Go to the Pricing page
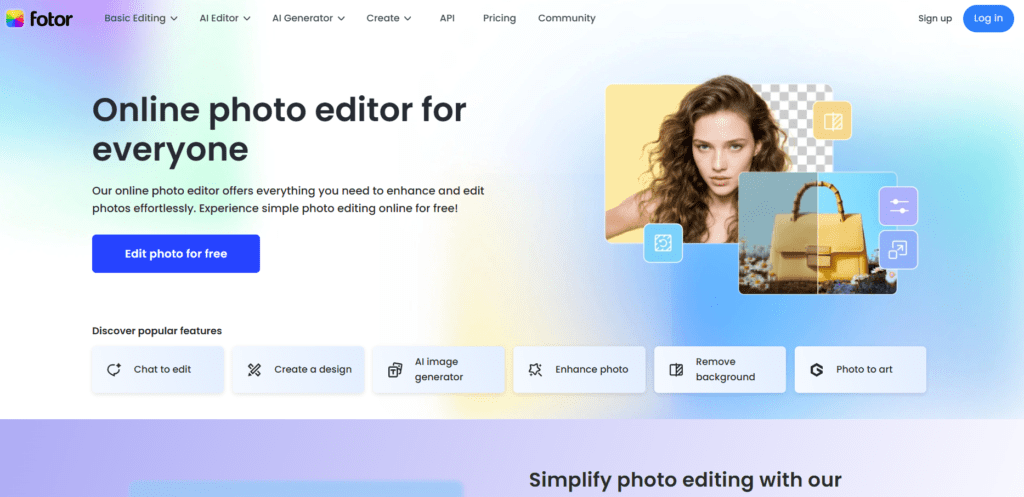 [x=499, y=18]
